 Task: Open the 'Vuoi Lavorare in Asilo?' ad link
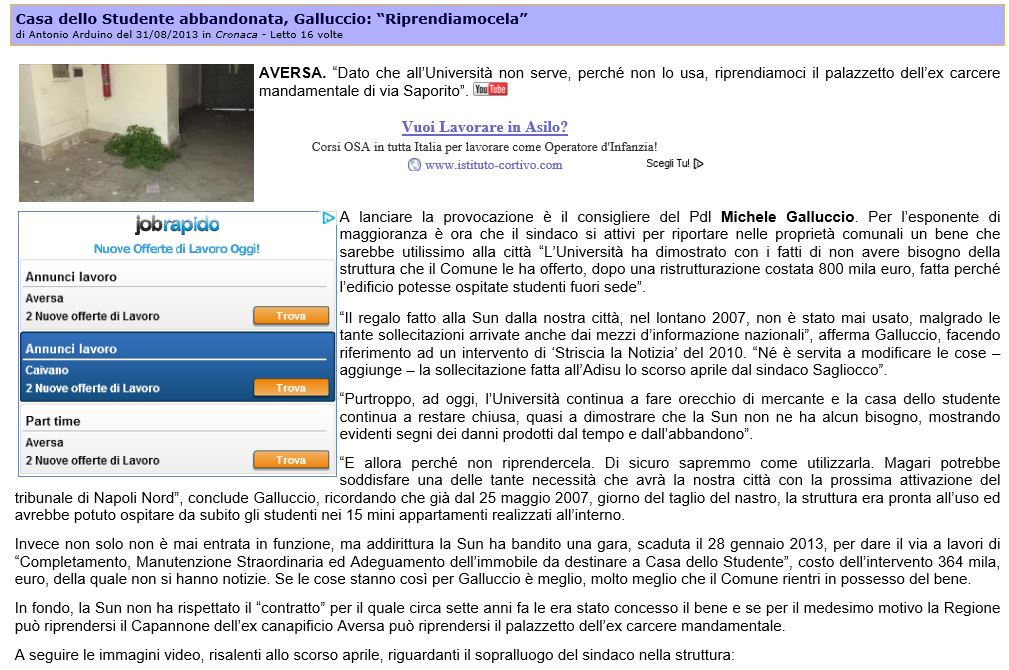coord(484,127)
